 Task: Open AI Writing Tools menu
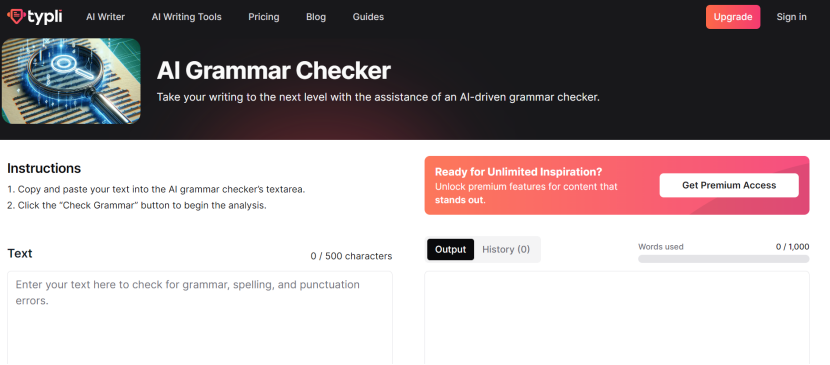click(186, 17)
